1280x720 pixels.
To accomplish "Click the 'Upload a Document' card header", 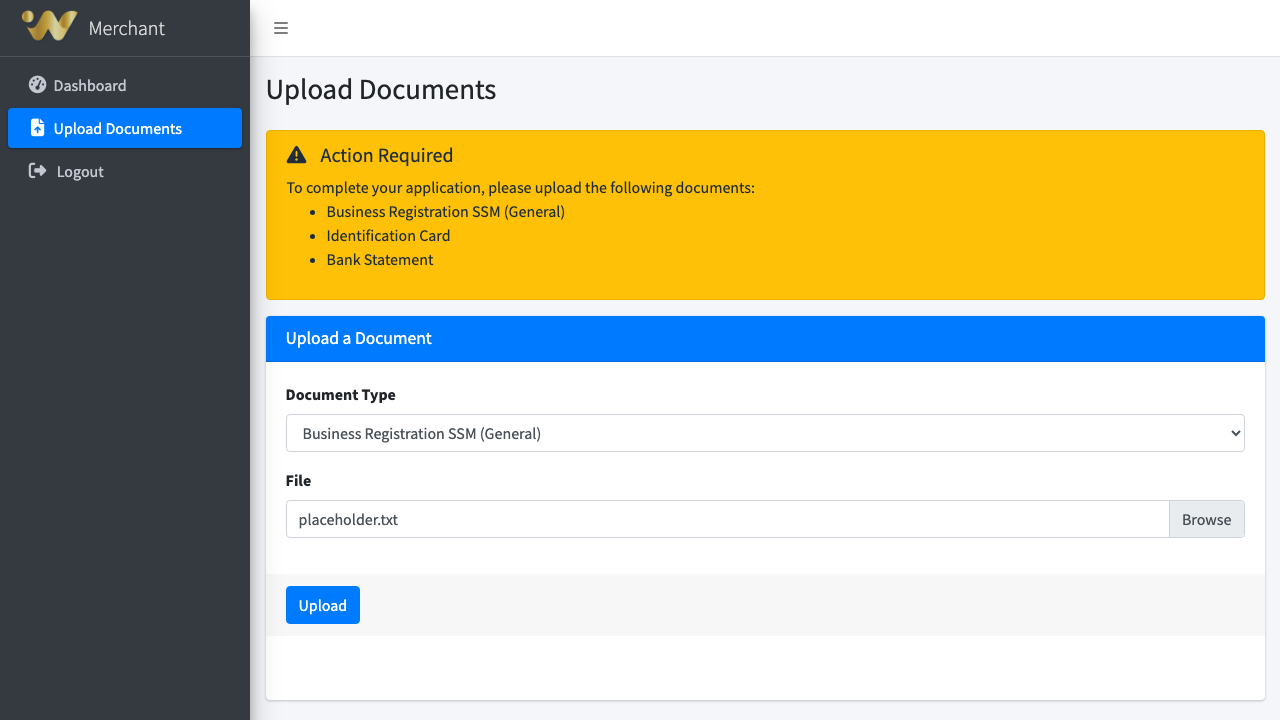I will (765, 338).
